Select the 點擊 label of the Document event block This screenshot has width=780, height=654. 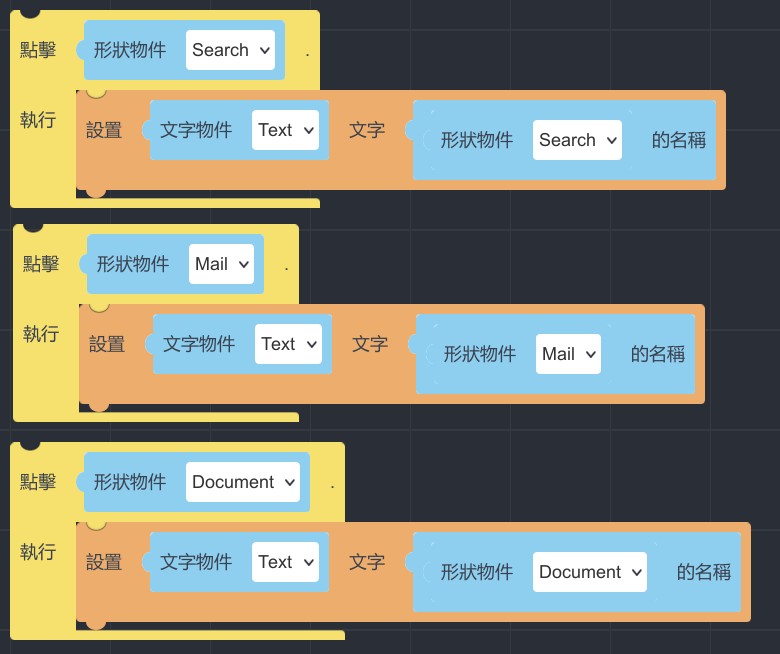(38, 482)
